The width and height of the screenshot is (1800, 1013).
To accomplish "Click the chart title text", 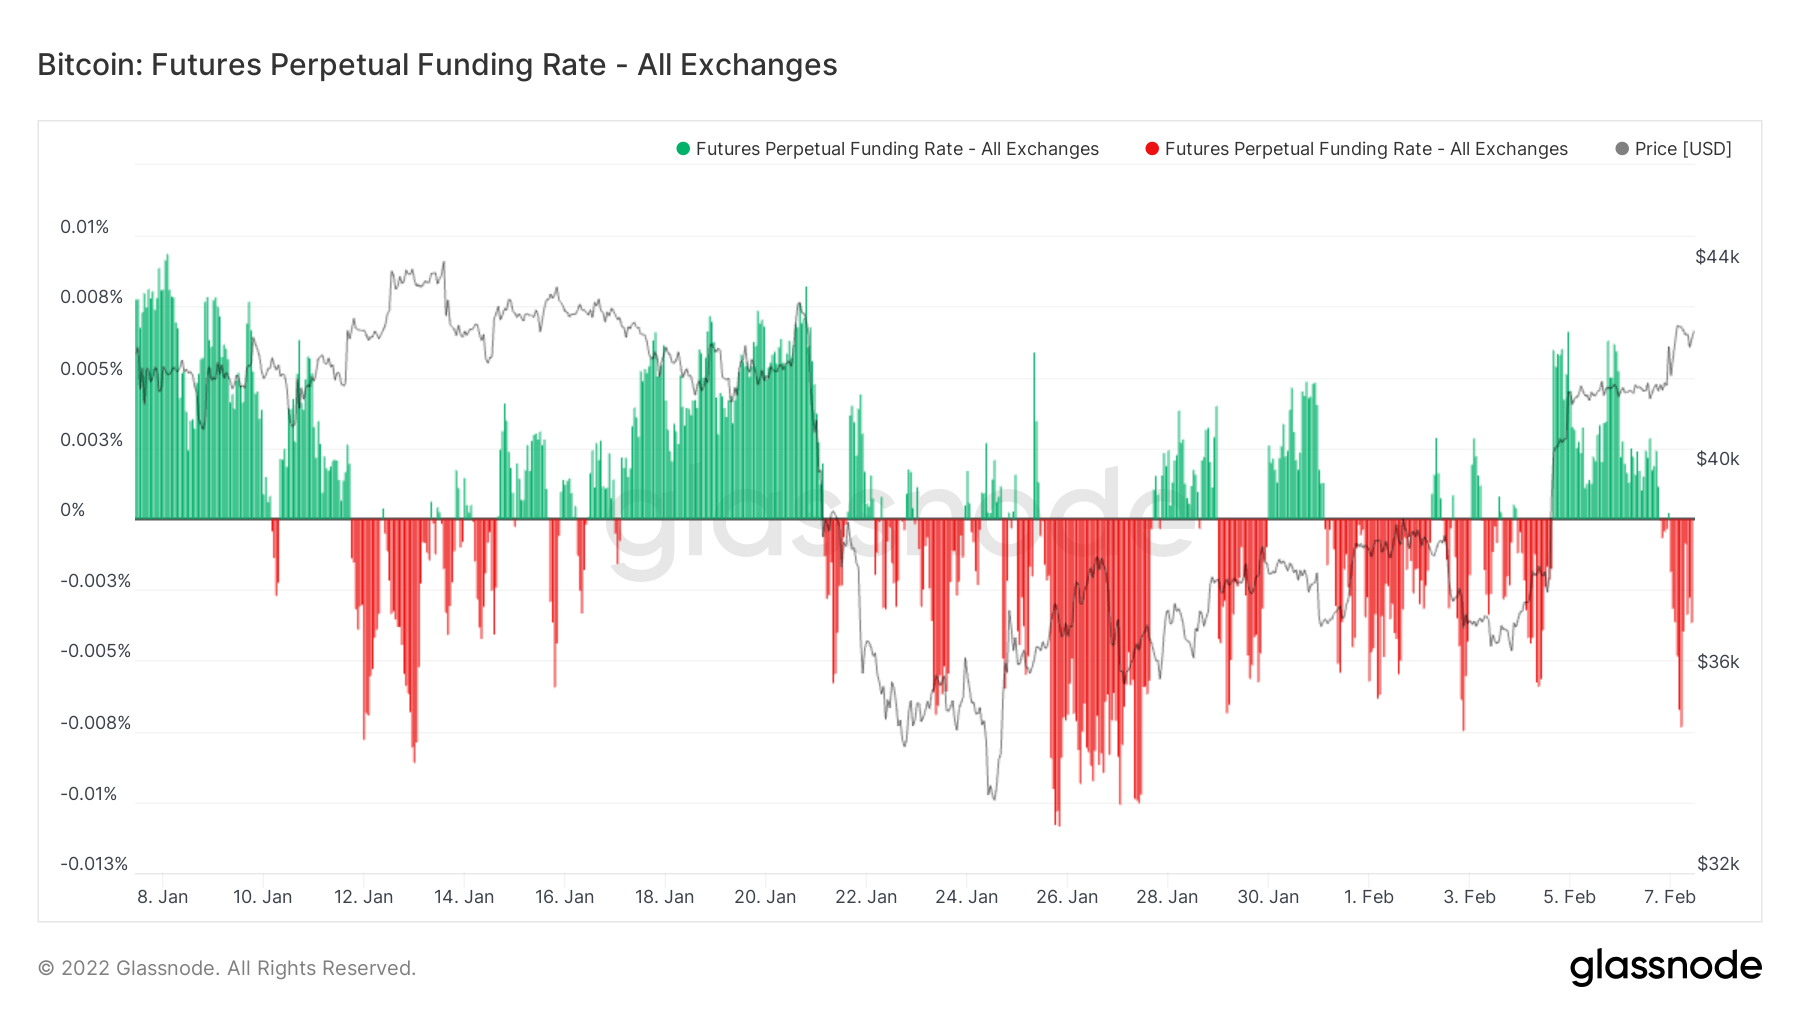I will pos(437,65).
